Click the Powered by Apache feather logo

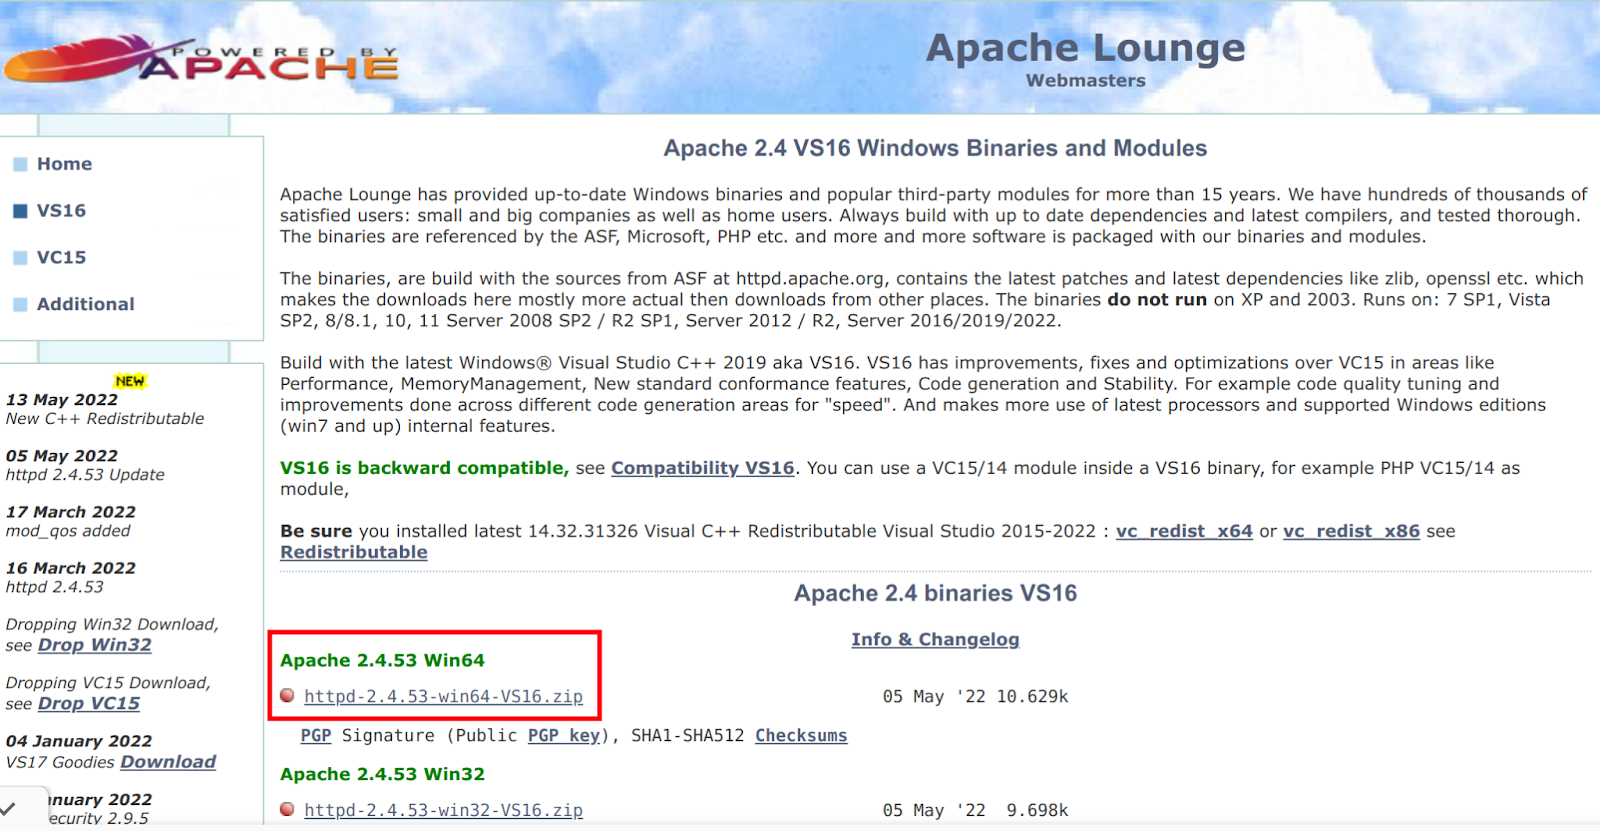pos(200,59)
